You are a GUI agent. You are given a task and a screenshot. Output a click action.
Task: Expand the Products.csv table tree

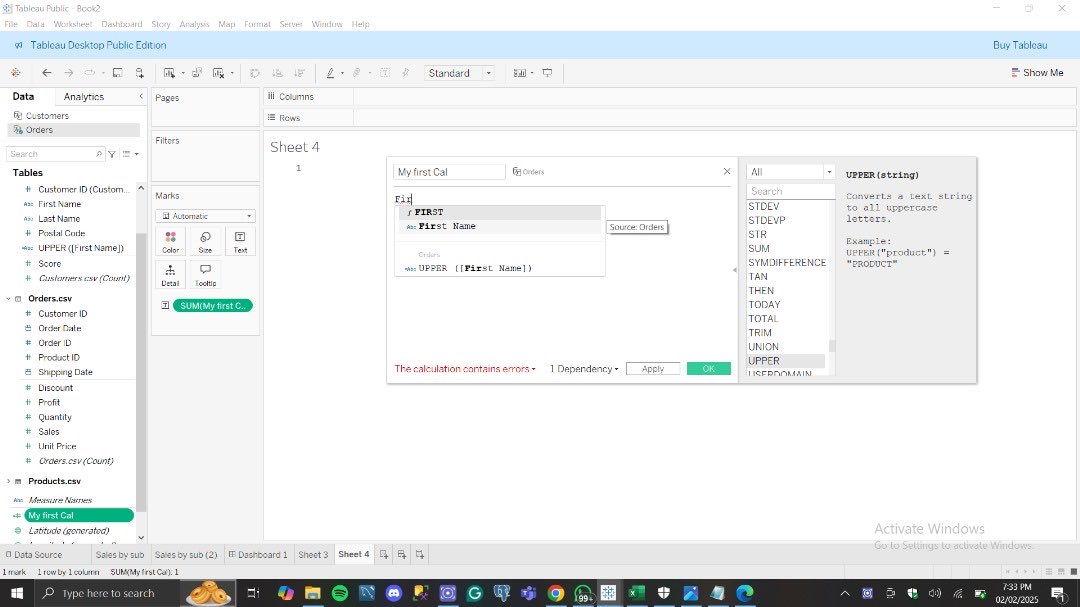pos(8,481)
